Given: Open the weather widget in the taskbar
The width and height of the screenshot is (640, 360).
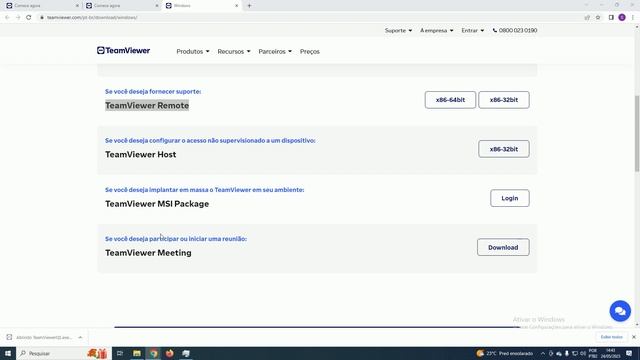Looking at the screenshot, I should 504,353.
